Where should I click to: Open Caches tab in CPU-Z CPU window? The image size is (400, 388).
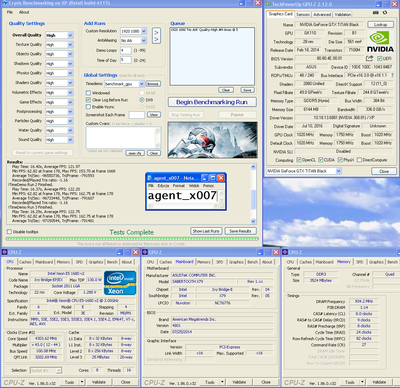[25, 262]
